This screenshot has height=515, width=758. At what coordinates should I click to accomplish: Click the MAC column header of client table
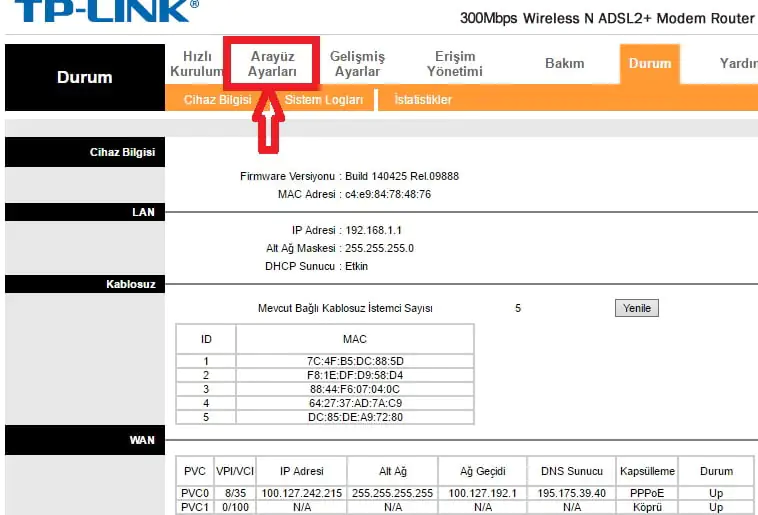(355, 339)
